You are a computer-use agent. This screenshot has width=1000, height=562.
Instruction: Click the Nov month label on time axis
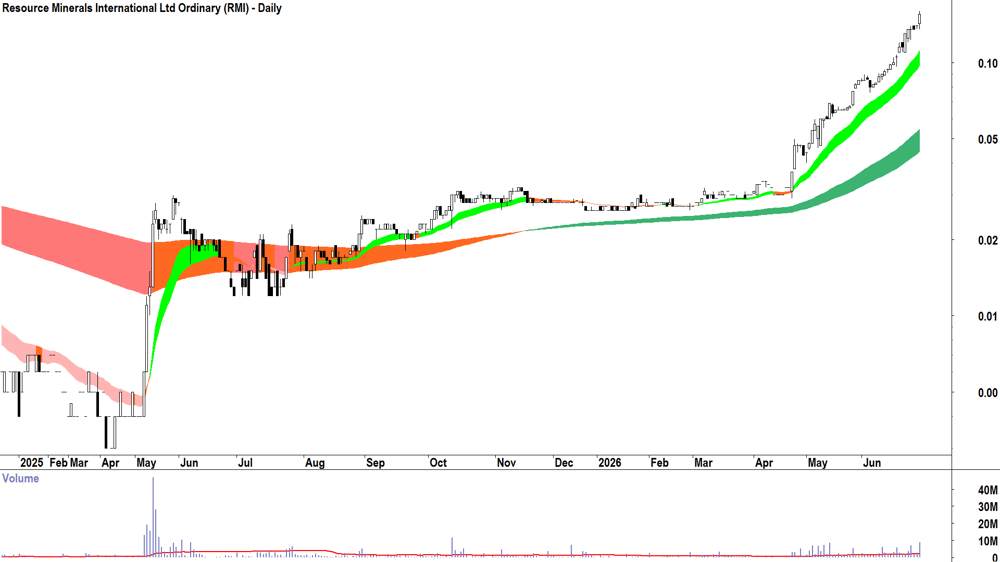coord(506,463)
